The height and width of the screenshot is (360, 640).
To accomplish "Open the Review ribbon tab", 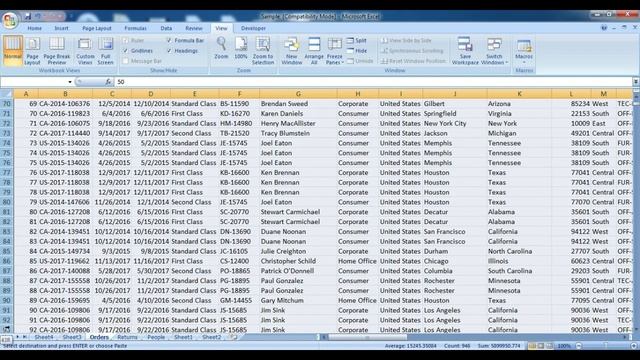I will pos(194,28).
